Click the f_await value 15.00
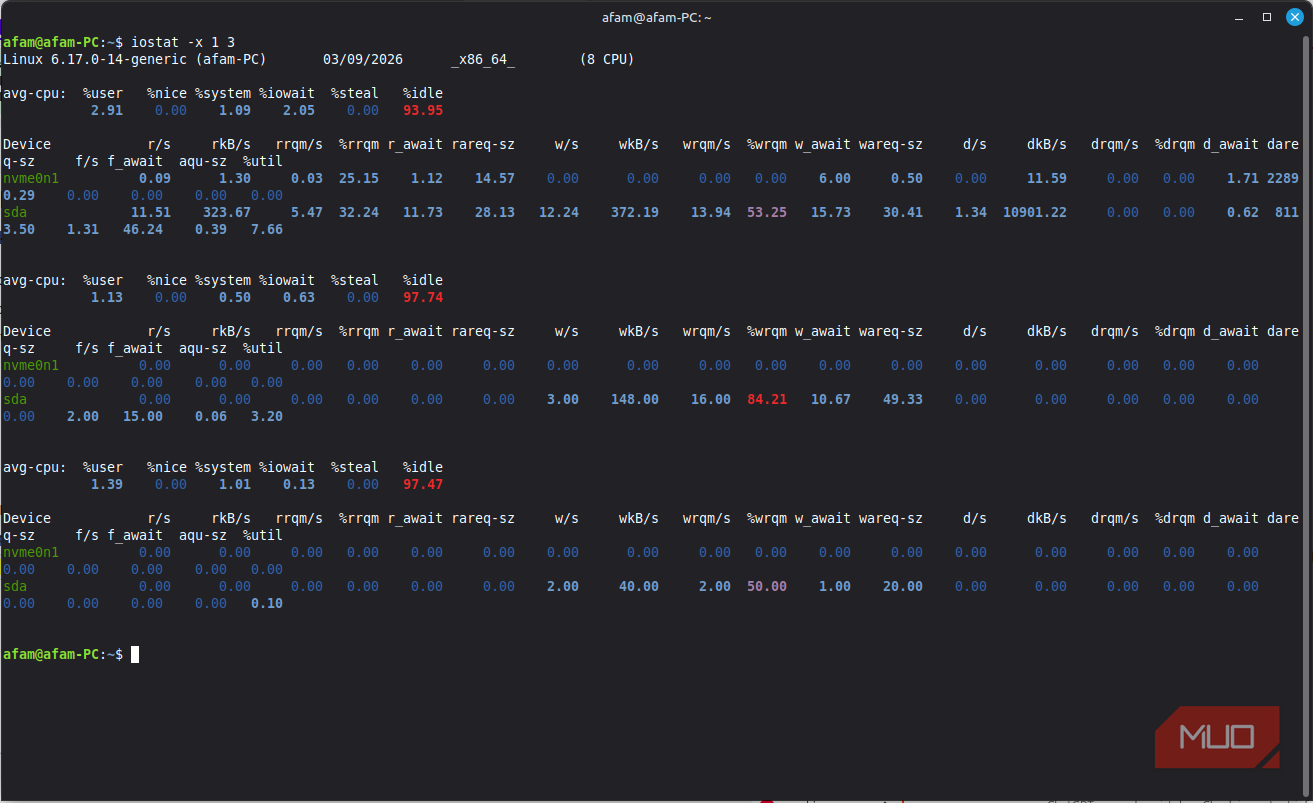1313x803 pixels. (143, 416)
